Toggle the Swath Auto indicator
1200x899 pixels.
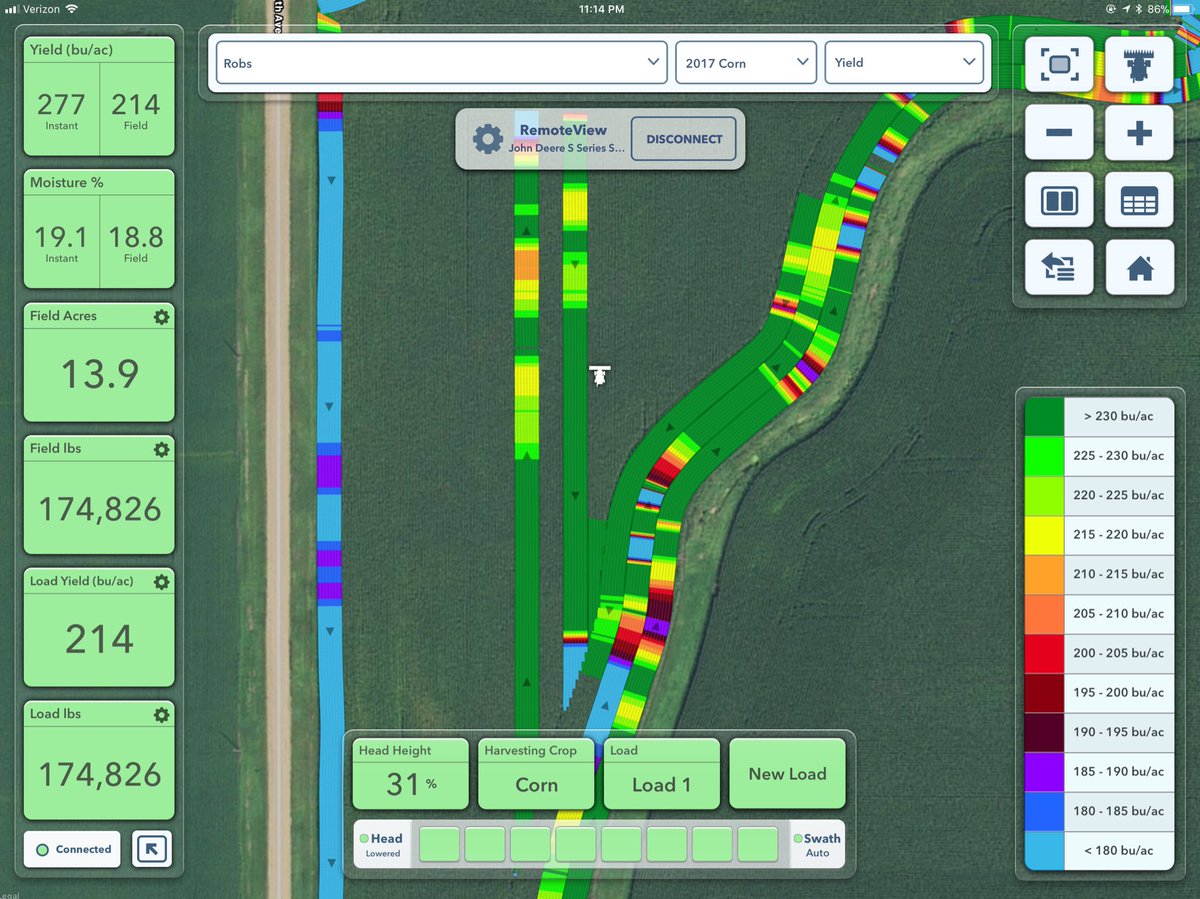(817, 845)
